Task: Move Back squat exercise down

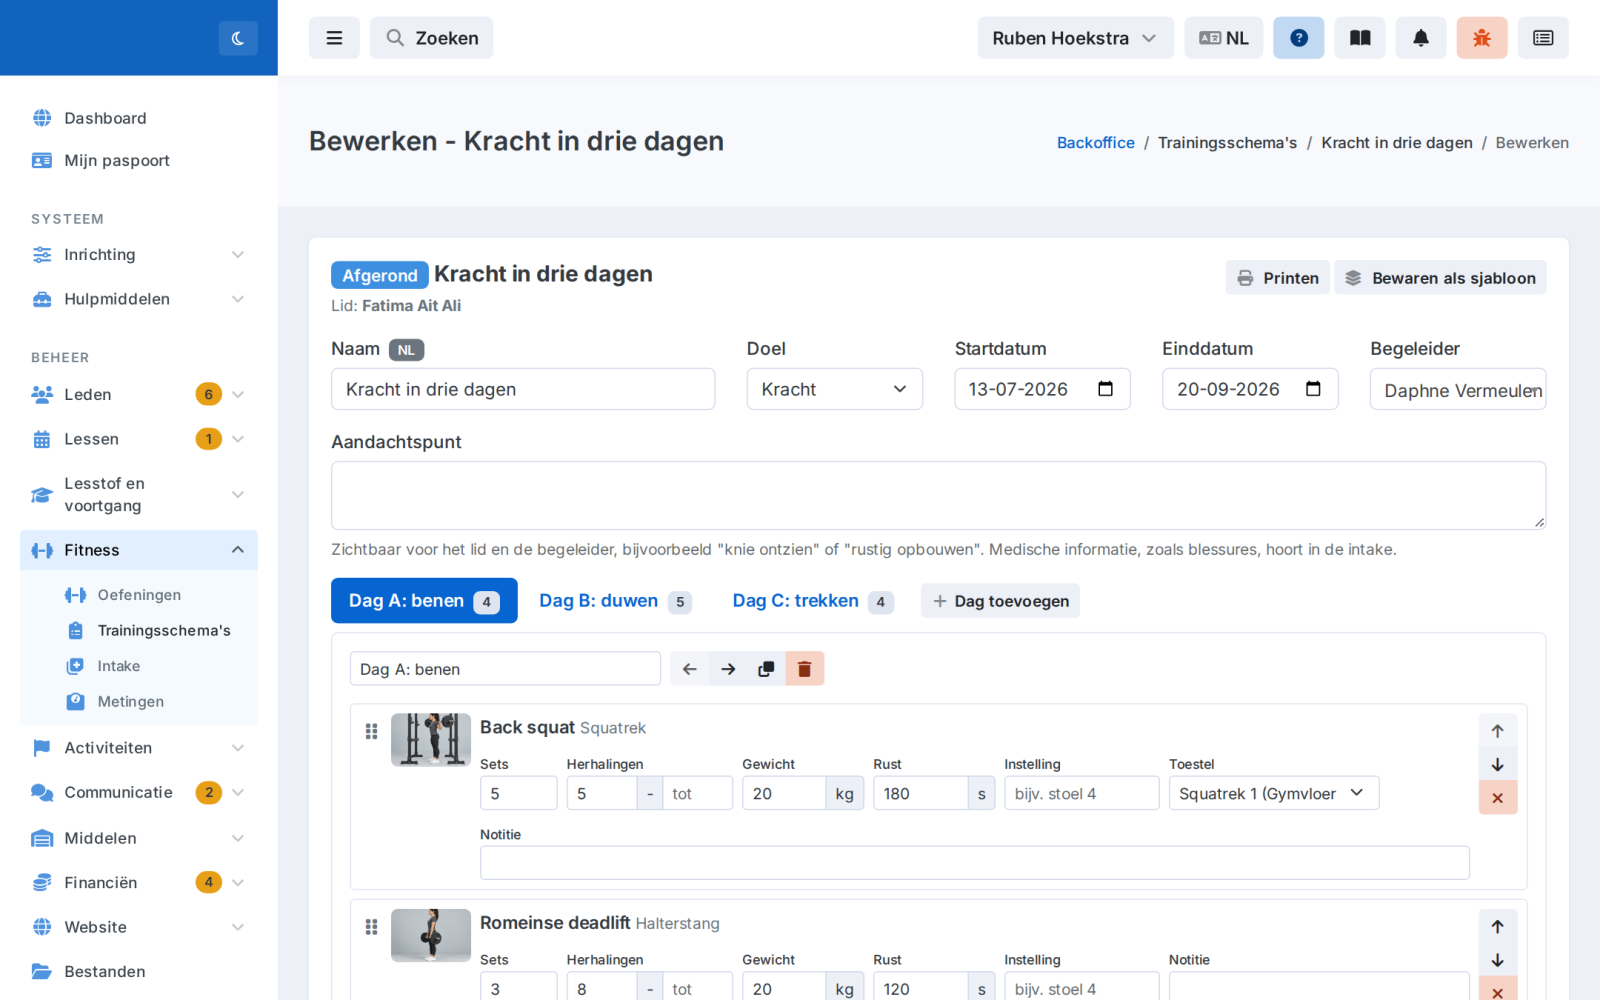Action: [1498, 764]
